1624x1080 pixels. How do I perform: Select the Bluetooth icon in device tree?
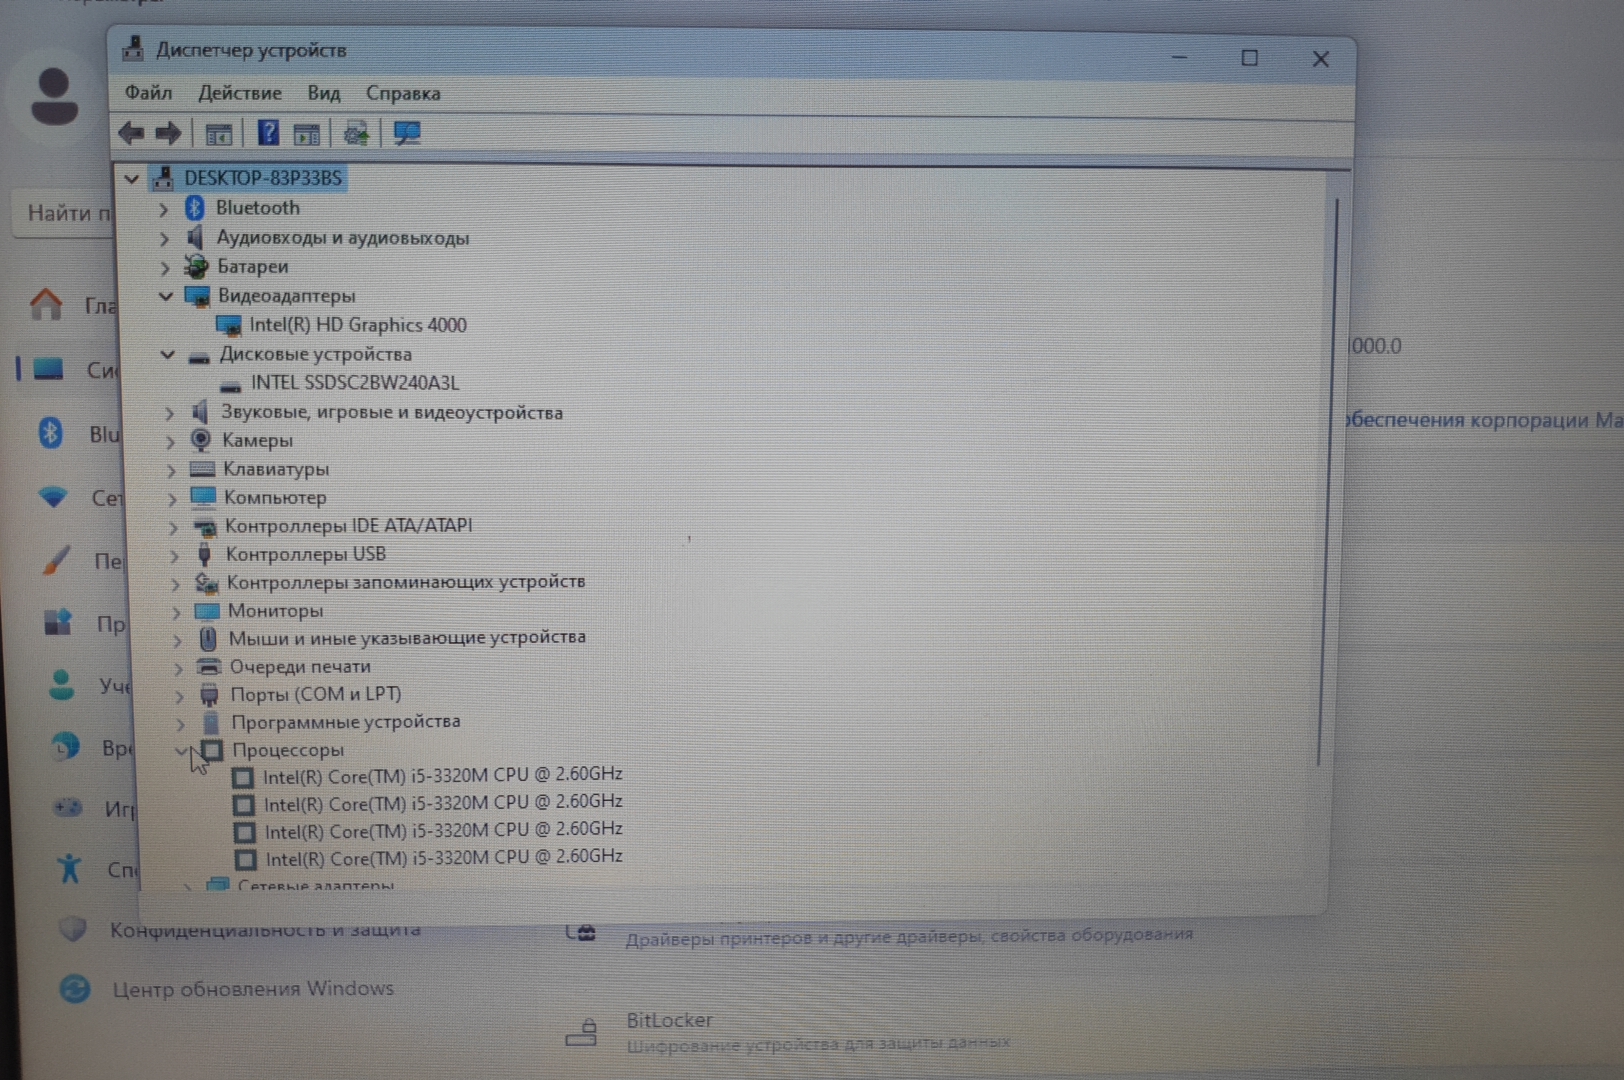pos(195,208)
